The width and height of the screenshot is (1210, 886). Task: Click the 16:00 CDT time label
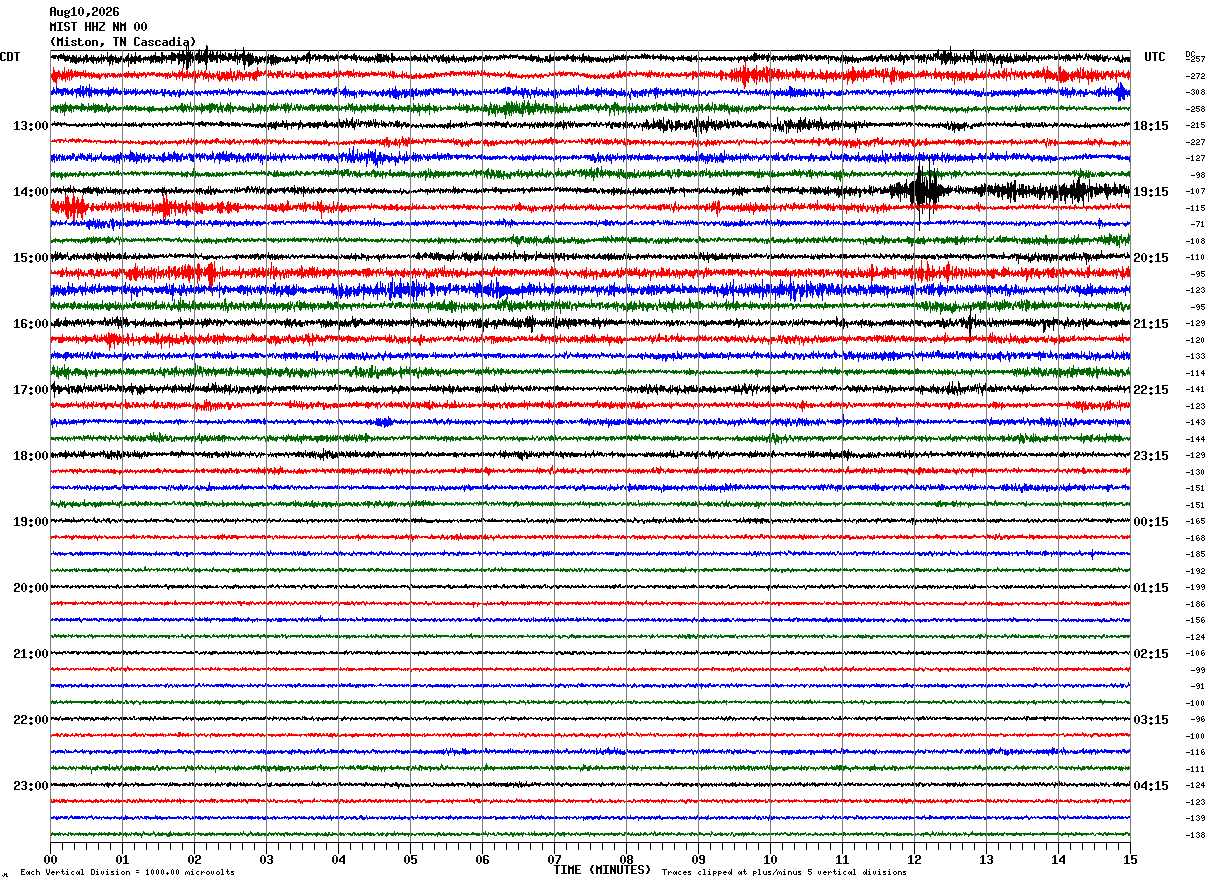pyautogui.click(x=30, y=324)
